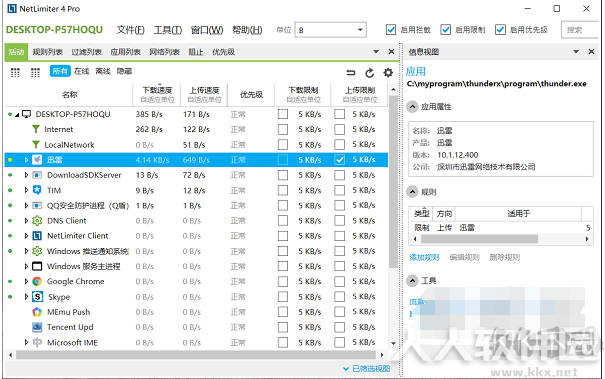Click the large grid view icon
Screen dimensions: 605x379
[15, 72]
